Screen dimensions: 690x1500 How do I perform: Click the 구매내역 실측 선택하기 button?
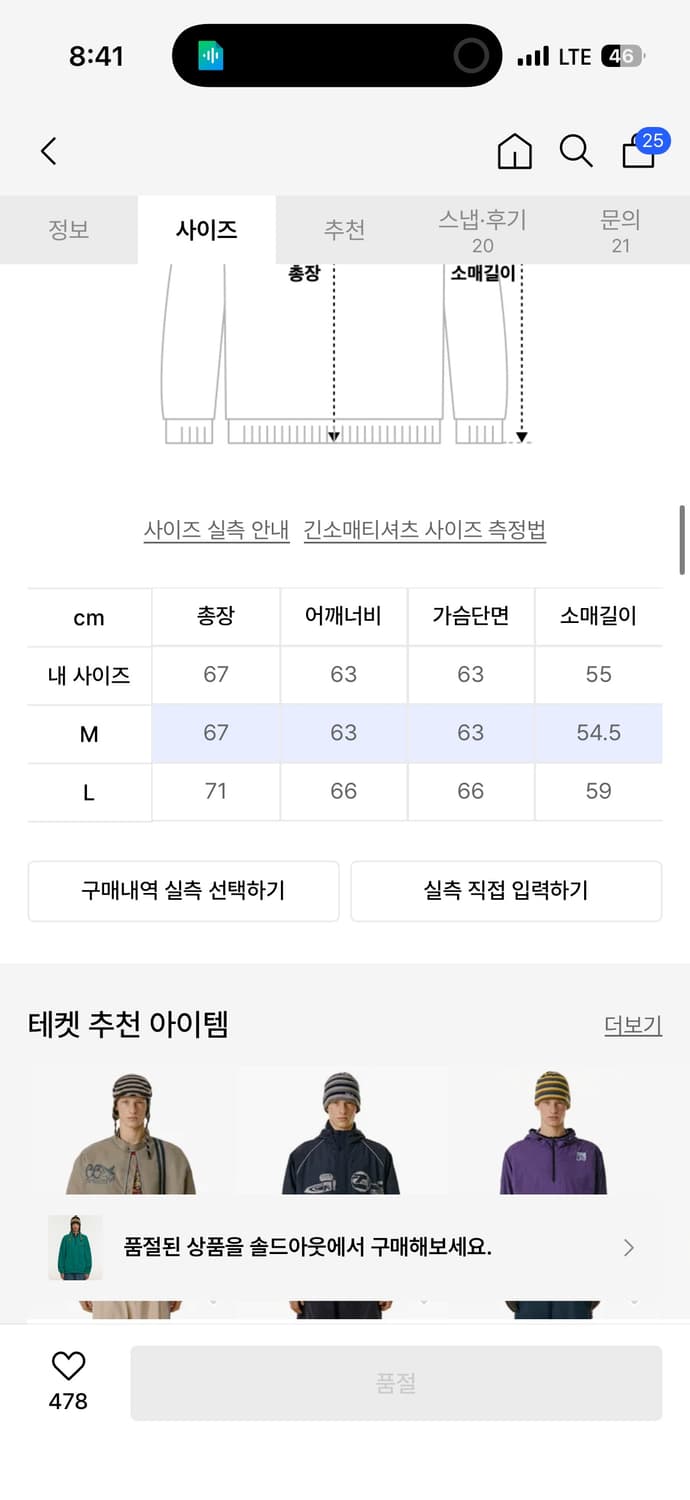(x=184, y=891)
